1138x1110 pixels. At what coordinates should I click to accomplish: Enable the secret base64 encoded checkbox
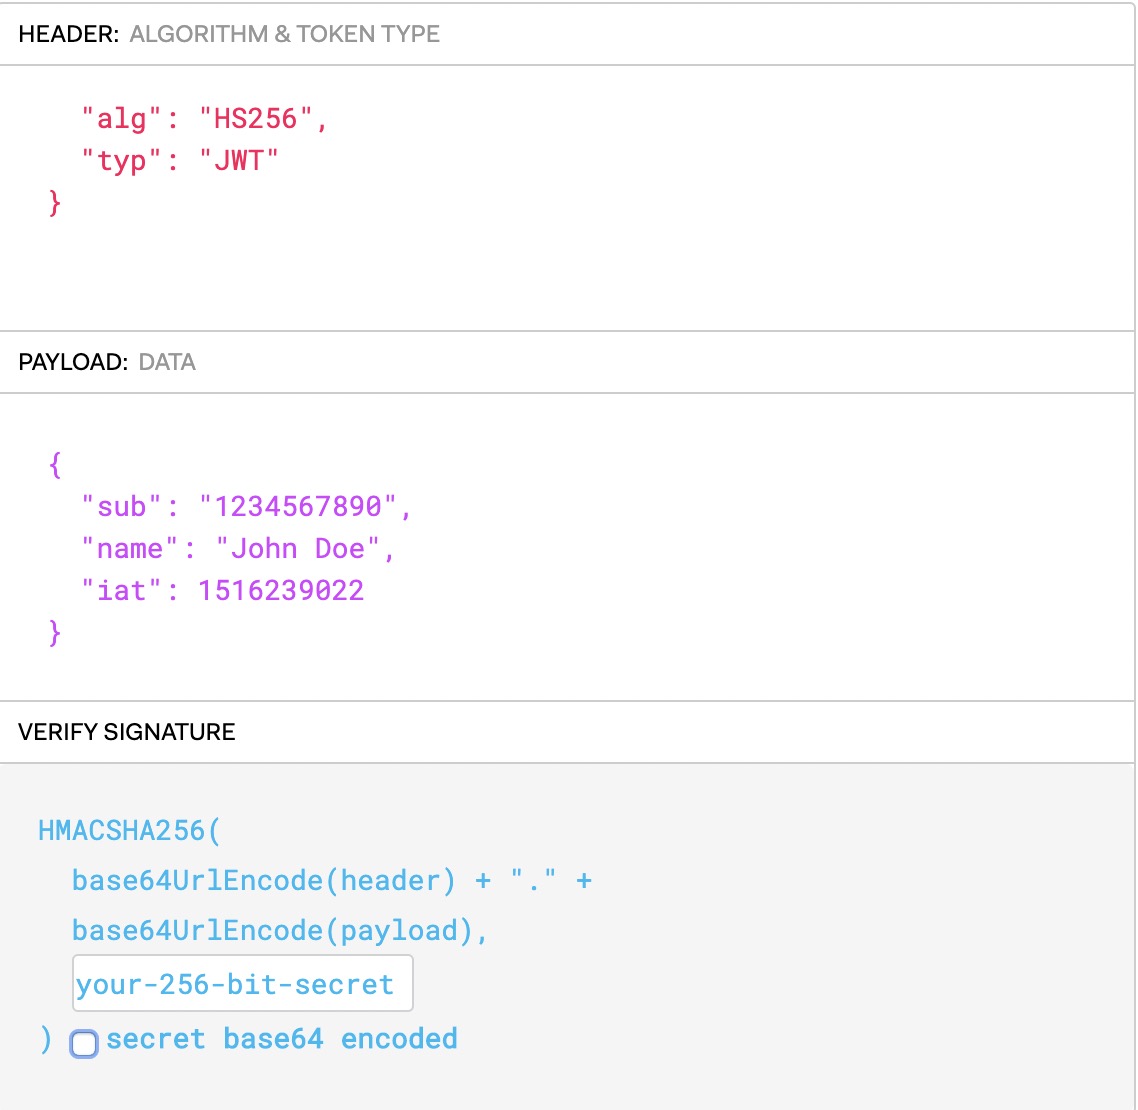[84, 1044]
